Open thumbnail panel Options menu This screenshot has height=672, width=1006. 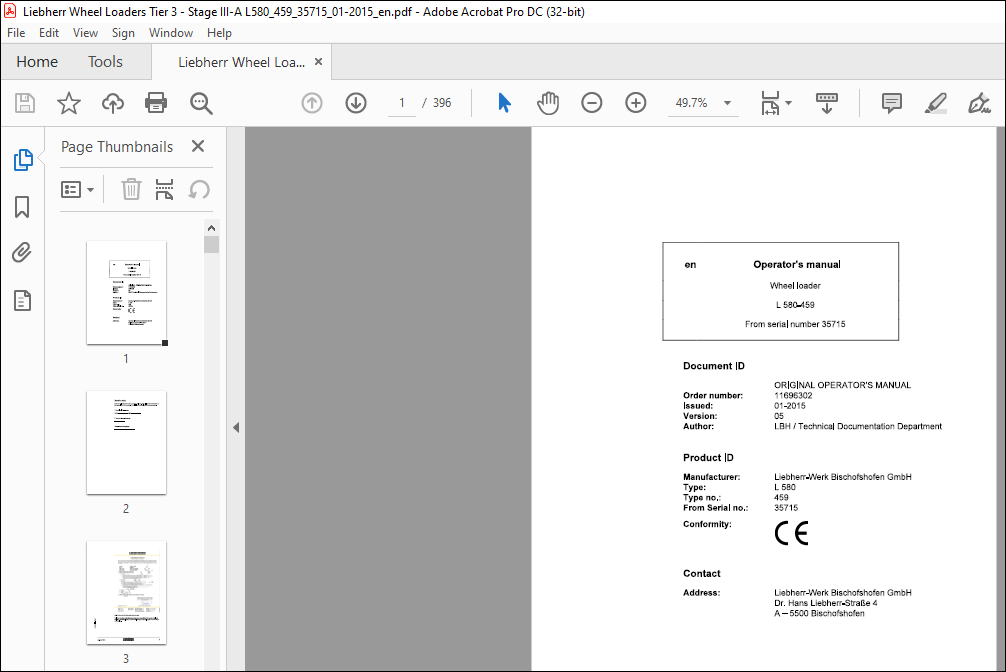77,189
